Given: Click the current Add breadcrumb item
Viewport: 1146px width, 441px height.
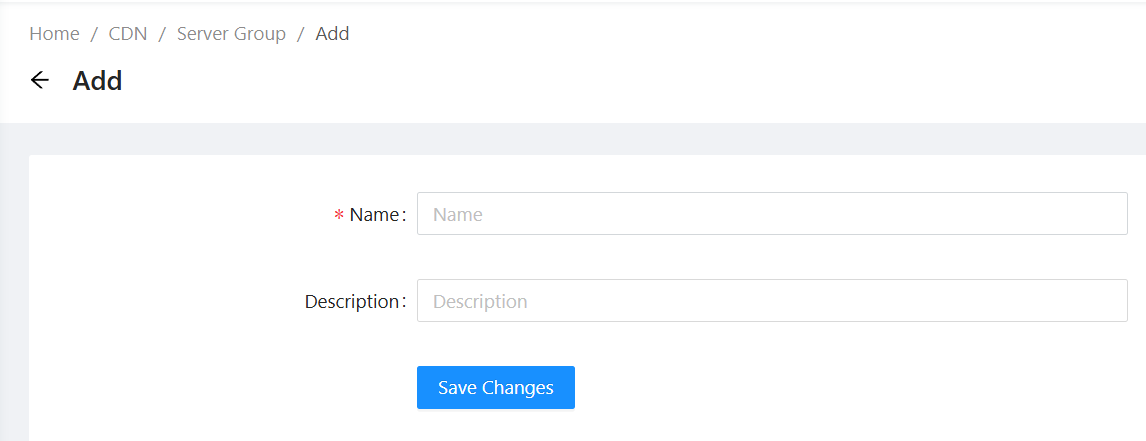Looking at the screenshot, I should click(x=332, y=34).
